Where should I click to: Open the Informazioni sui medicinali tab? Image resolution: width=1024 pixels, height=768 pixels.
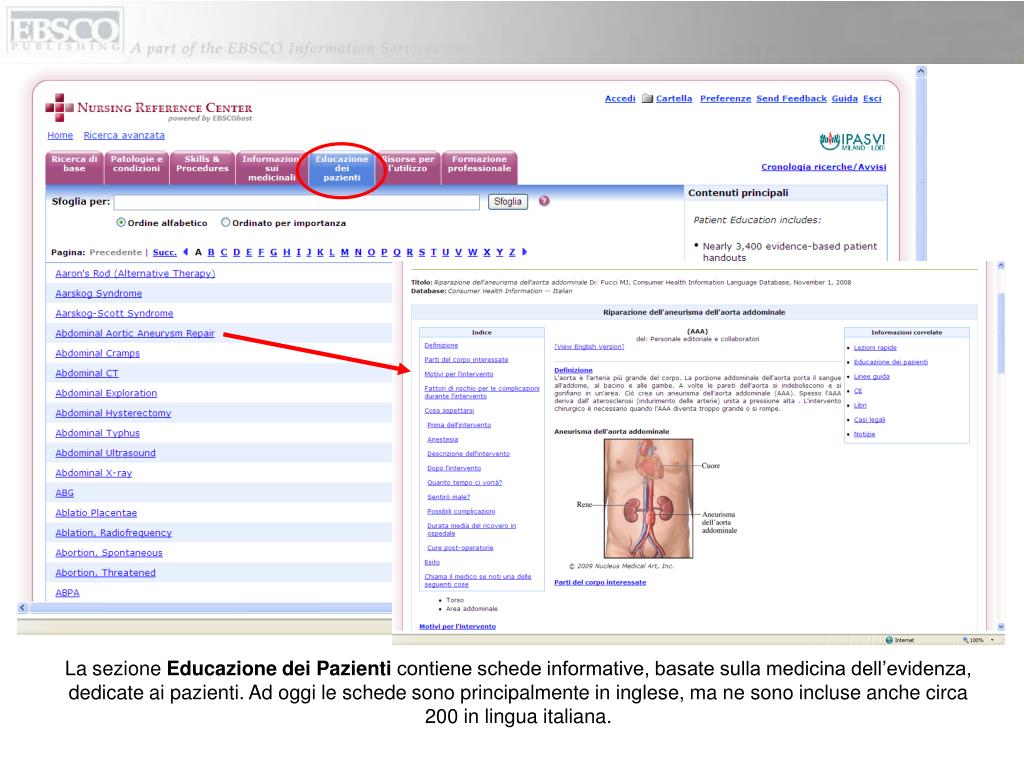270,167
